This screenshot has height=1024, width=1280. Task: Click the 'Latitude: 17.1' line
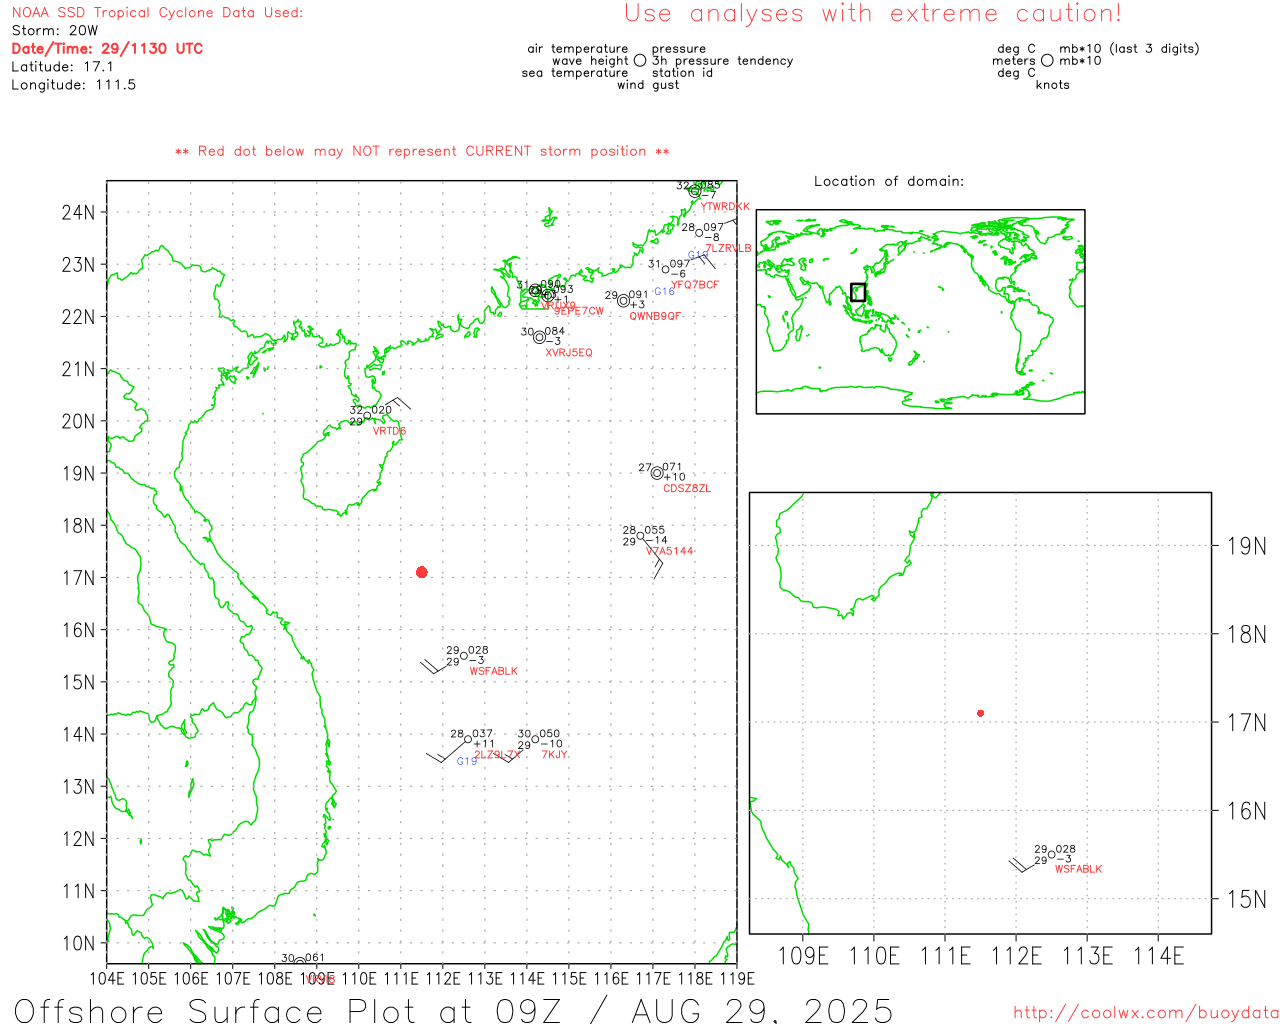(62, 67)
